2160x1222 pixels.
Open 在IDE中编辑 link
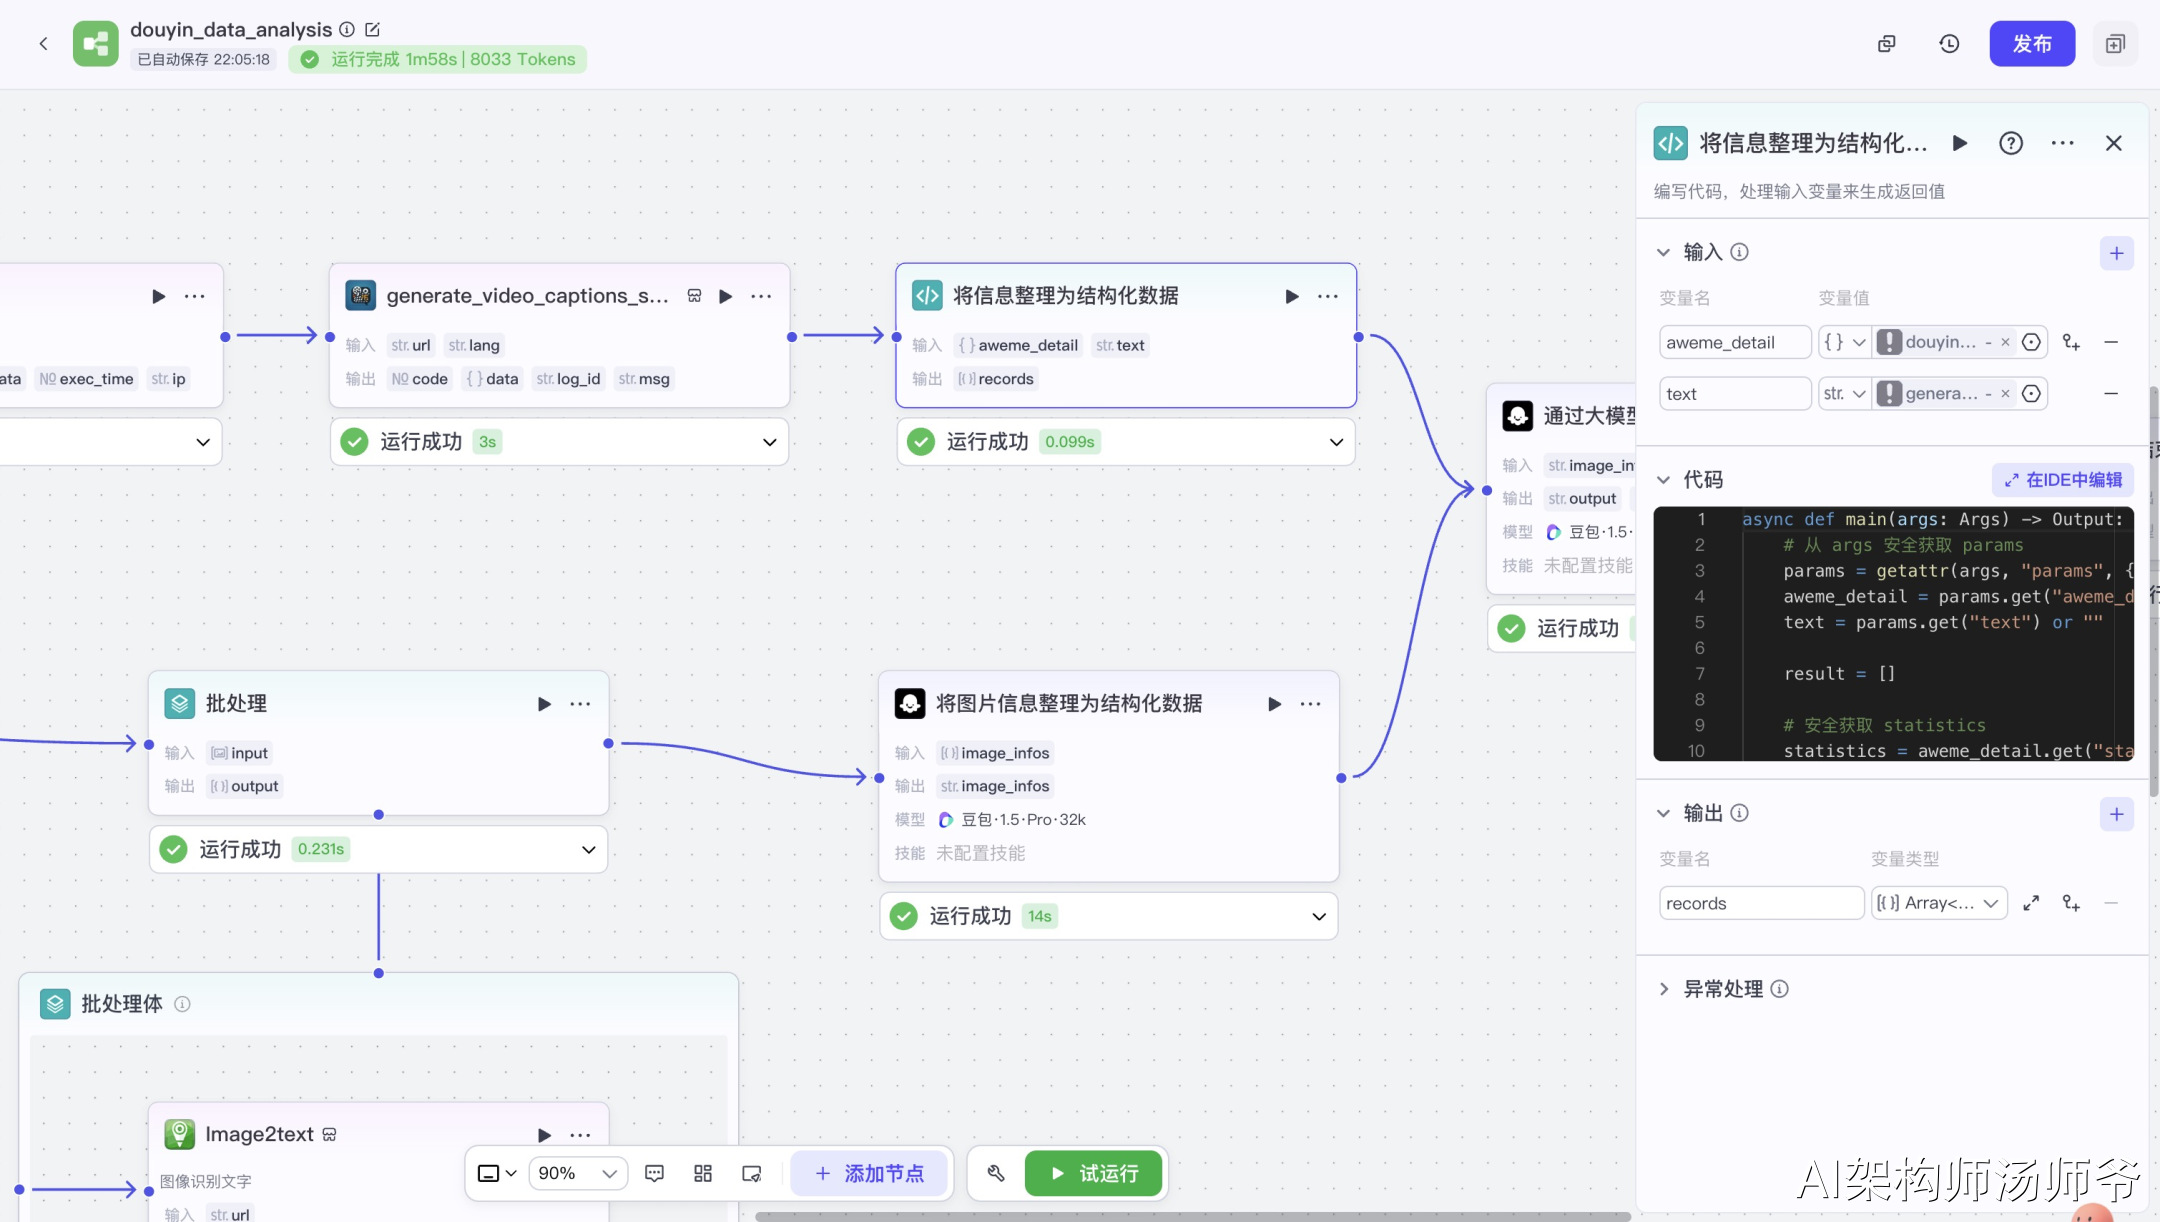(x=2063, y=480)
